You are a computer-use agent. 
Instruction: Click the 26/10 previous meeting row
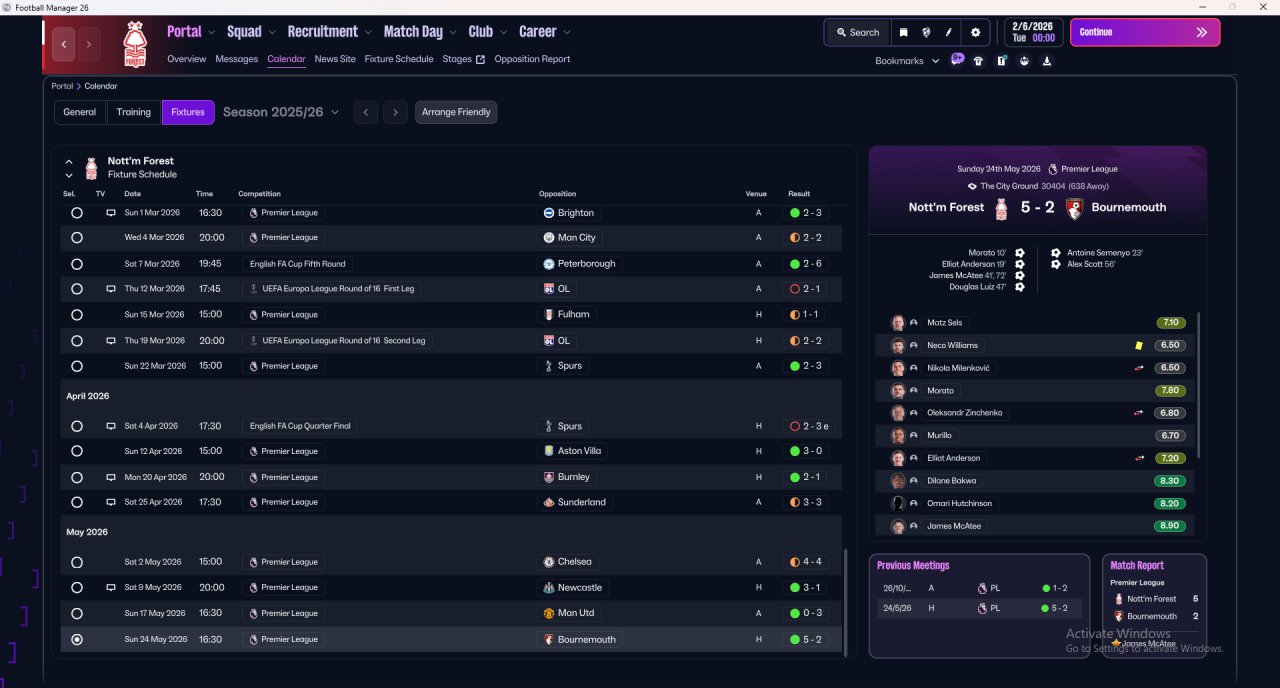coord(979,588)
